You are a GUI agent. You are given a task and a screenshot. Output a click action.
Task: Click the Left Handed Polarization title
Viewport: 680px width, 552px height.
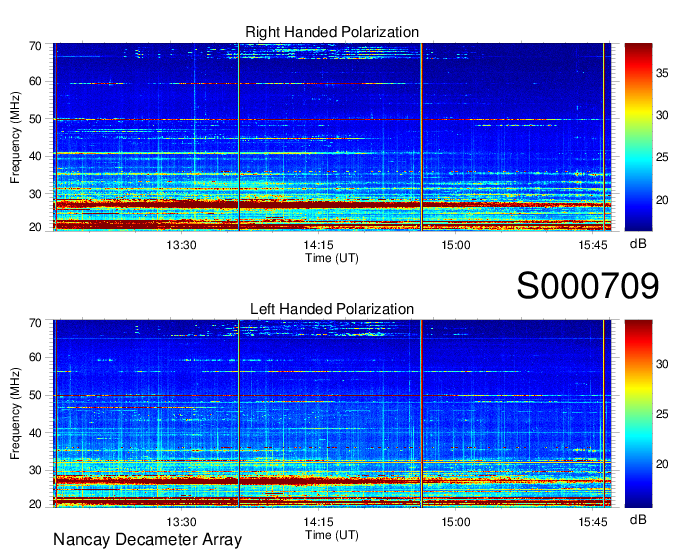[332, 309]
